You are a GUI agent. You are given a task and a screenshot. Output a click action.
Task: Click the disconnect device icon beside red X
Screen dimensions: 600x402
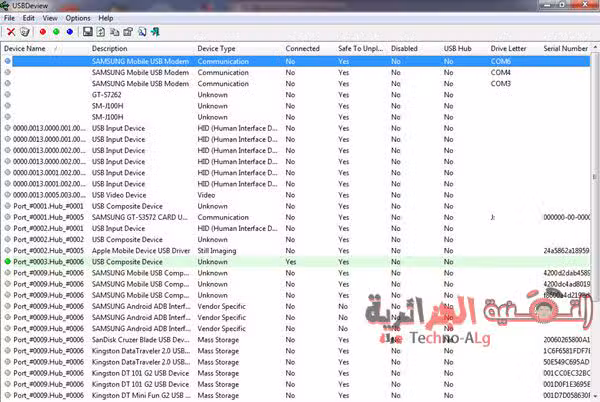(24, 32)
